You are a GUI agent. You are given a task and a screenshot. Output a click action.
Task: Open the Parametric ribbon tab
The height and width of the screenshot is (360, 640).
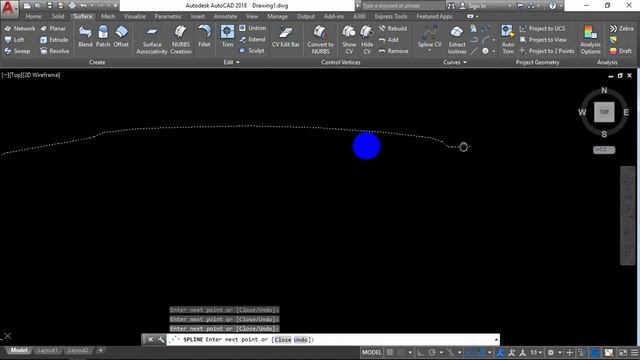(x=168, y=16)
